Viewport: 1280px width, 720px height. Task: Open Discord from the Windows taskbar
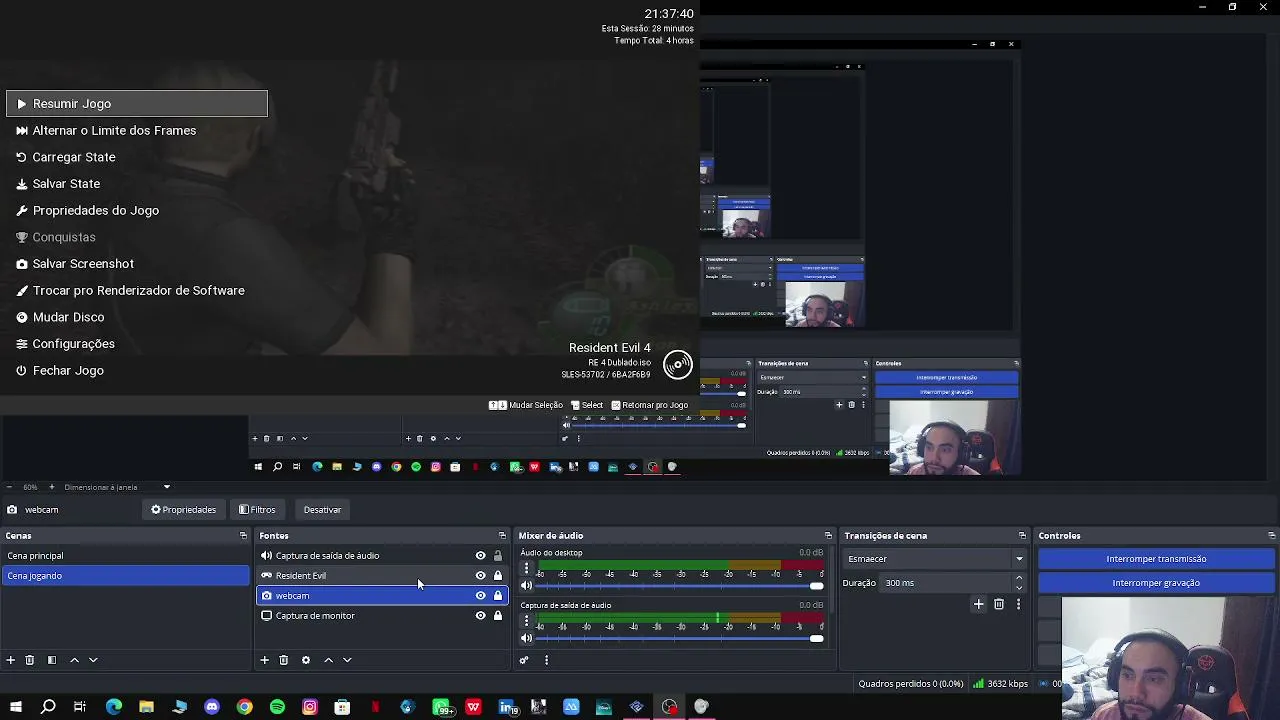pyautogui.click(x=212, y=707)
